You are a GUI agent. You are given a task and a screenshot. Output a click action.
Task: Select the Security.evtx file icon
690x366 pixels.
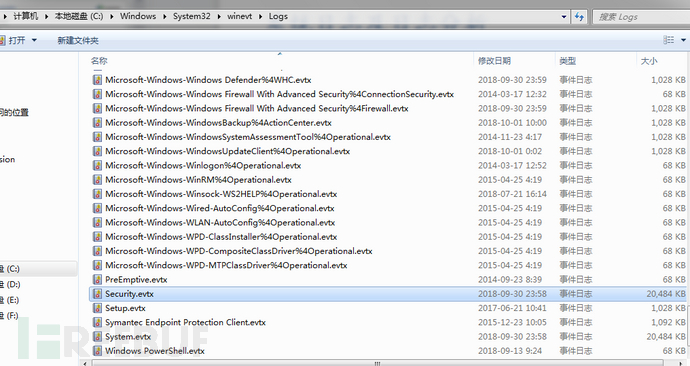click(97, 294)
